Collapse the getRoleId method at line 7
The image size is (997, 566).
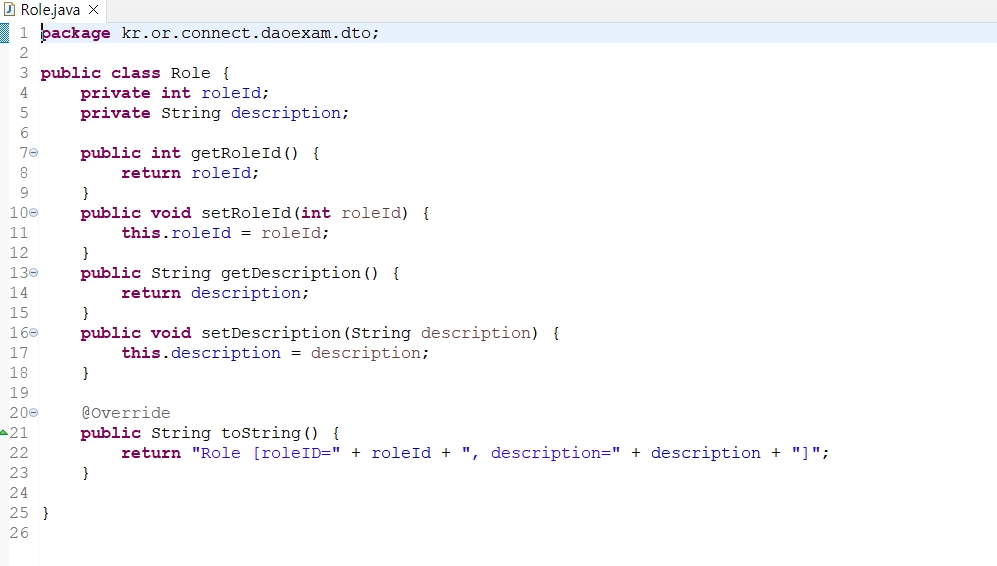coord(34,153)
